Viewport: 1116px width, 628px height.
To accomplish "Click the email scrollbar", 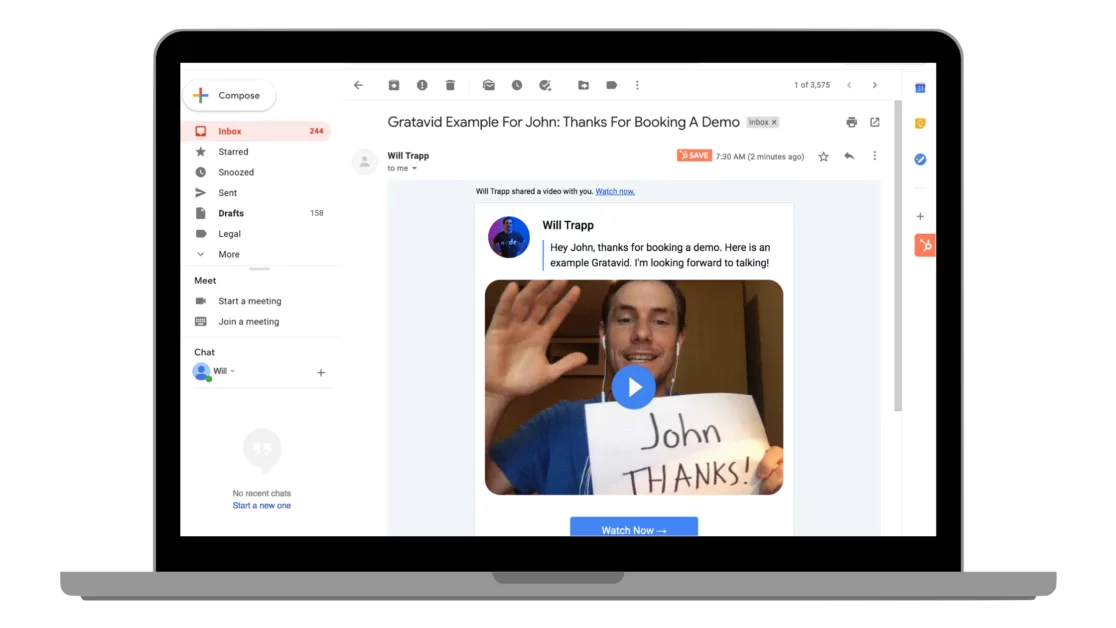I will point(898,256).
